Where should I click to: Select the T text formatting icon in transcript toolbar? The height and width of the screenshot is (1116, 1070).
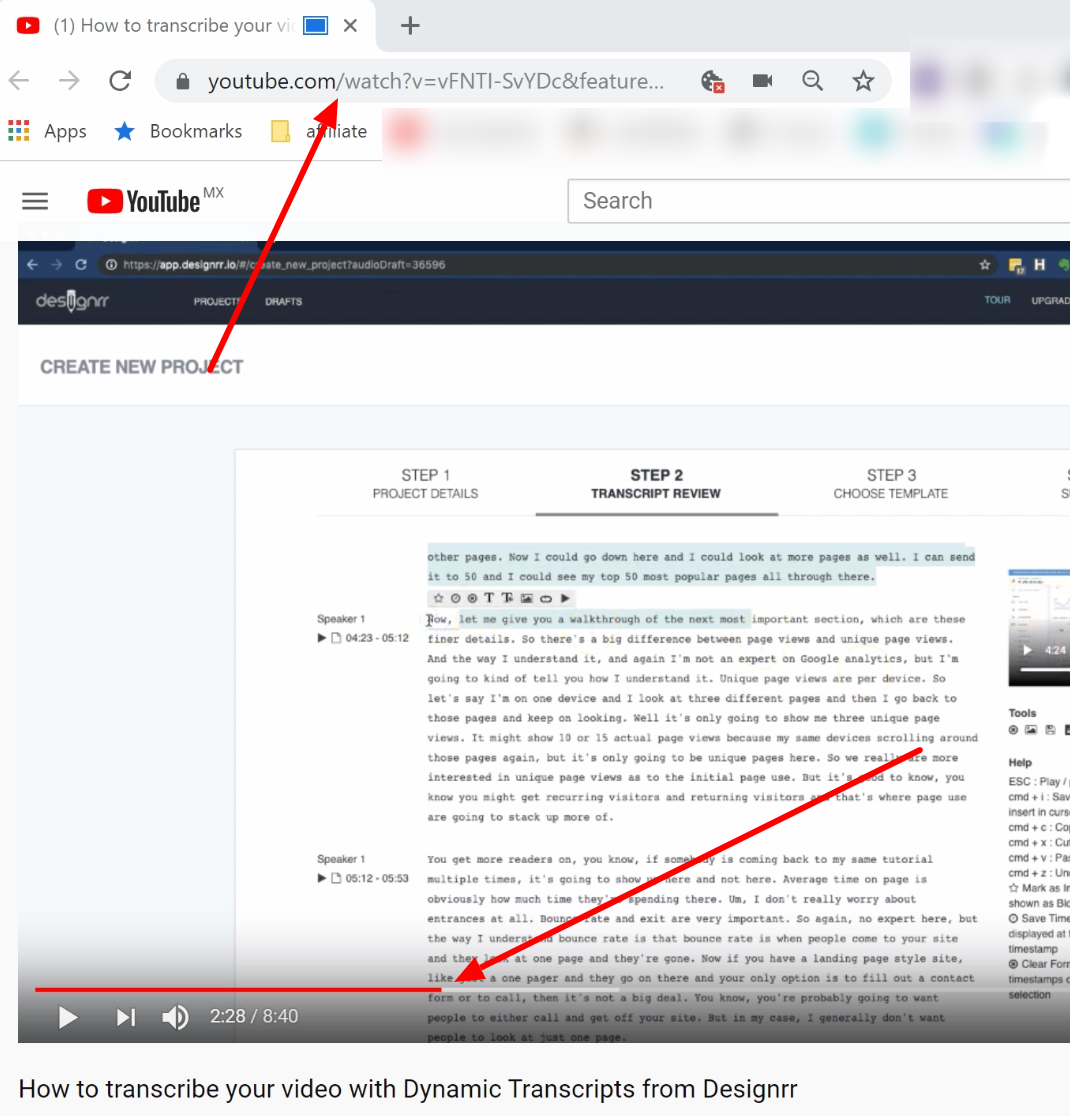pyautogui.click(x=489, y=597)
